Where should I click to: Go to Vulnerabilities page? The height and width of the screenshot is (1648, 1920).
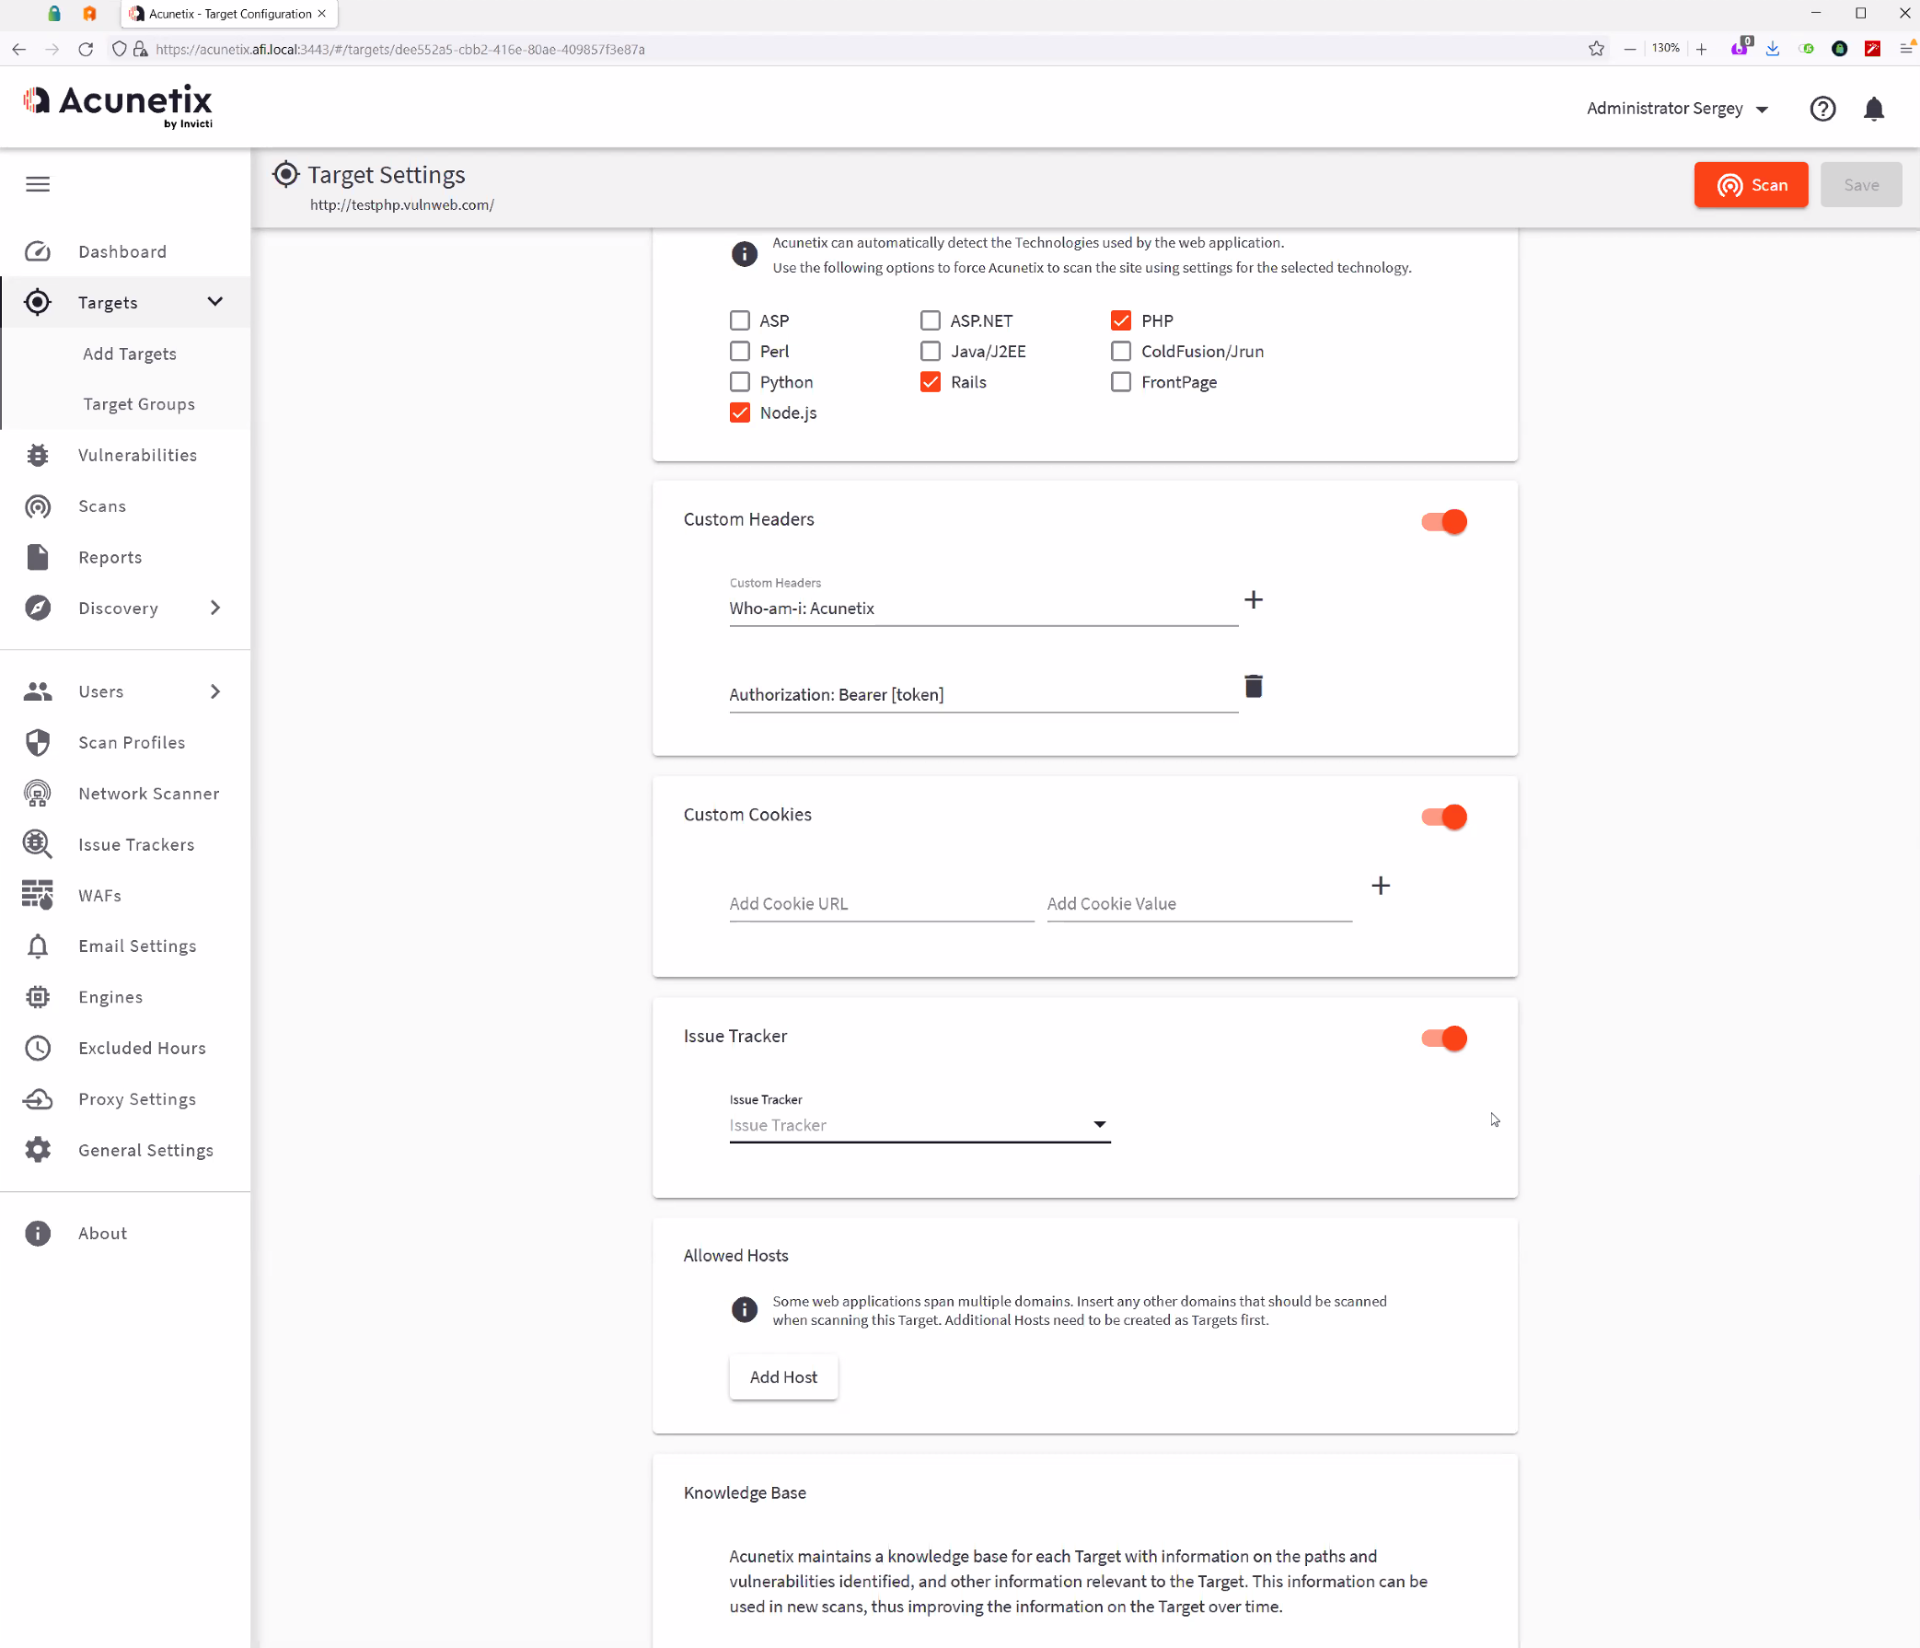pos(137,455)
